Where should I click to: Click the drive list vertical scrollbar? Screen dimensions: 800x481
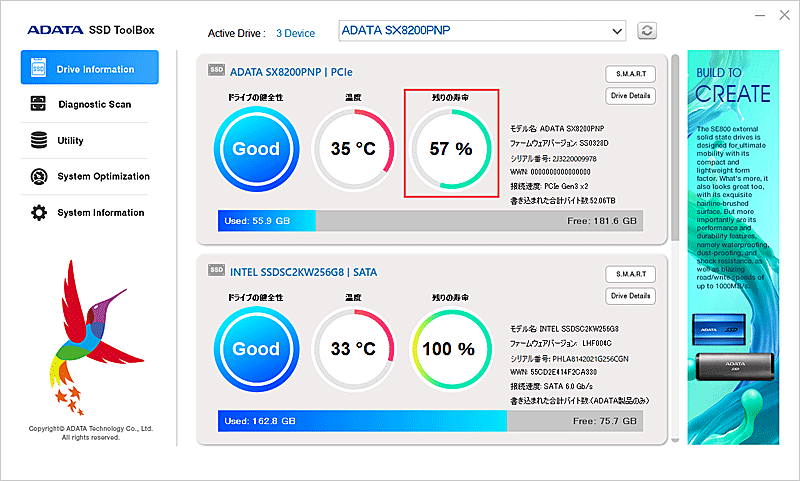[x=675, y=148]
